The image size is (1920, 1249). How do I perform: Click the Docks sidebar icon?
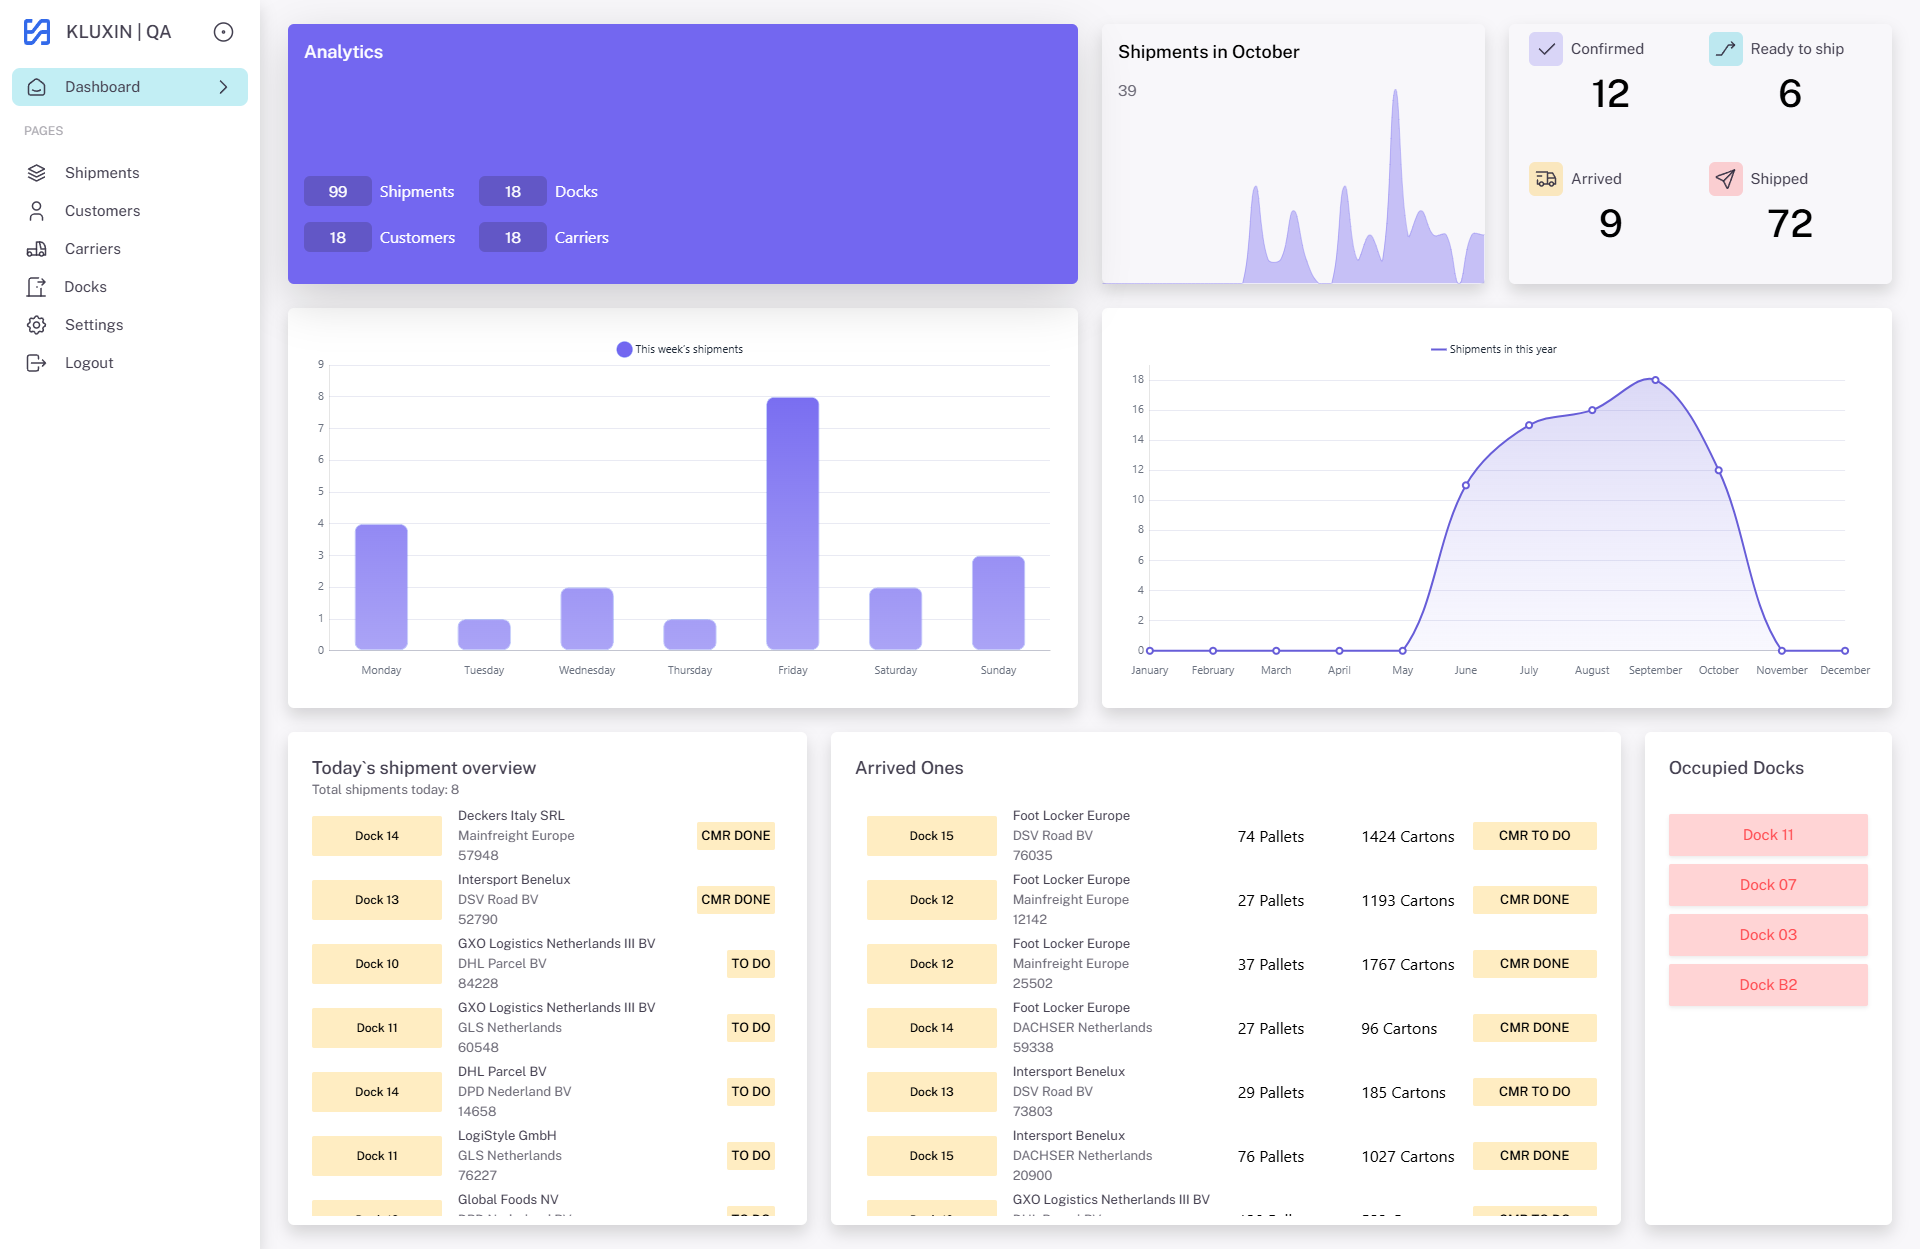pos(37,287)
